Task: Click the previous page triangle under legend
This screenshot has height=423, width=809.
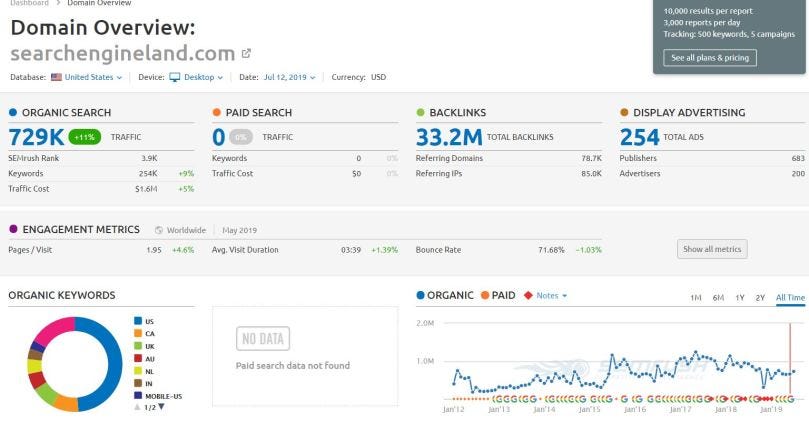Action: (x=137, y=407)
